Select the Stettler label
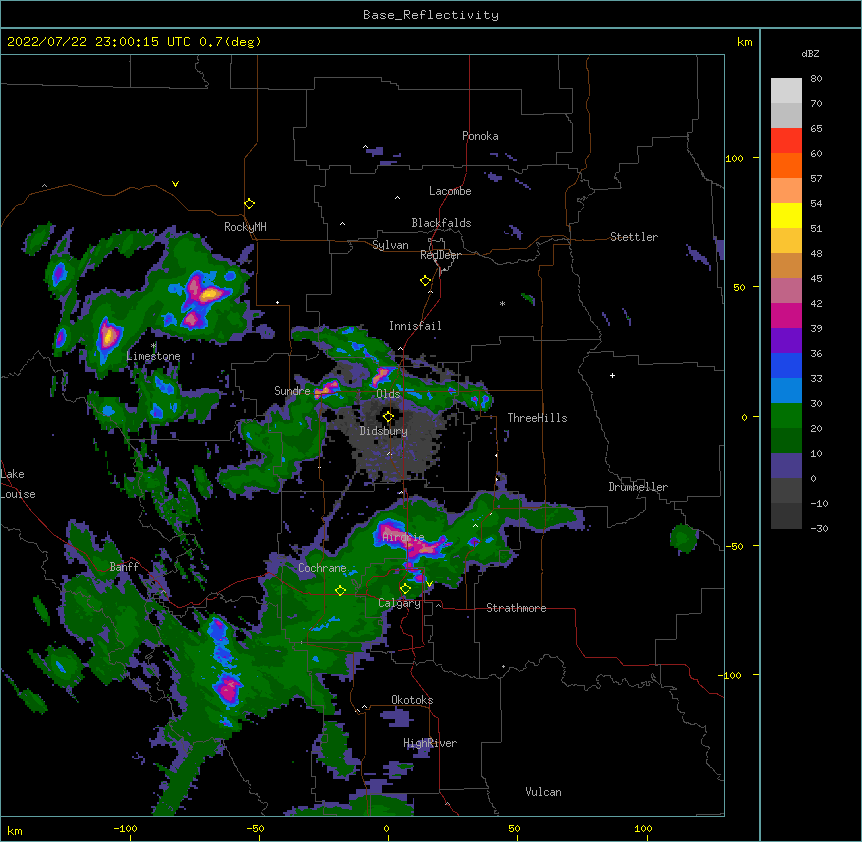Viewport: 862px width, 842px height. 634,237
